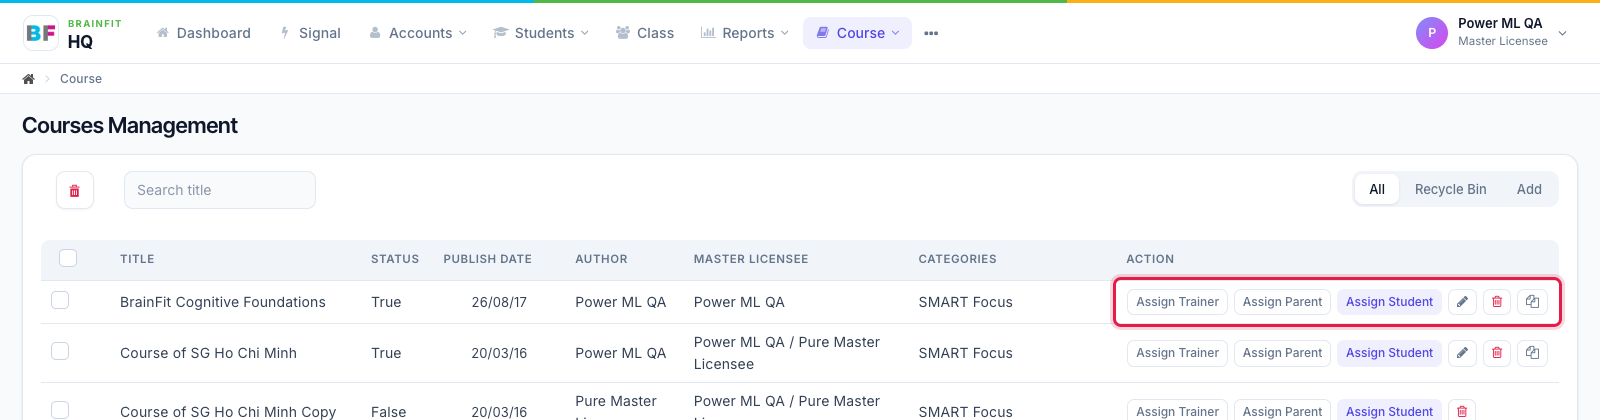Check the Course of SG Ho Chi Minh Copy checkbox
This screenshot has width=1600, height=420.
coord(60,410)
